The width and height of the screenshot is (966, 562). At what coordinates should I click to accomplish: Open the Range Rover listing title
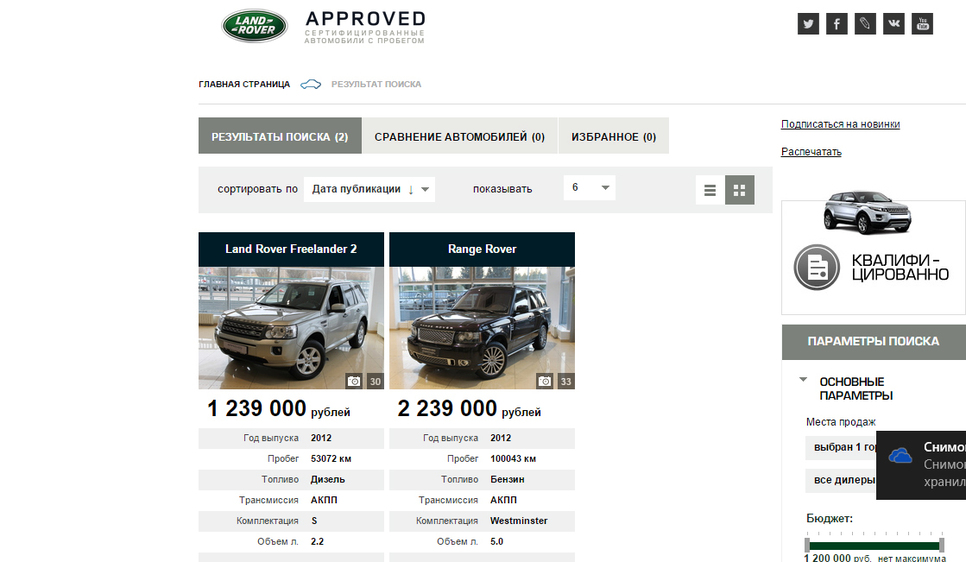coord(482,249)
